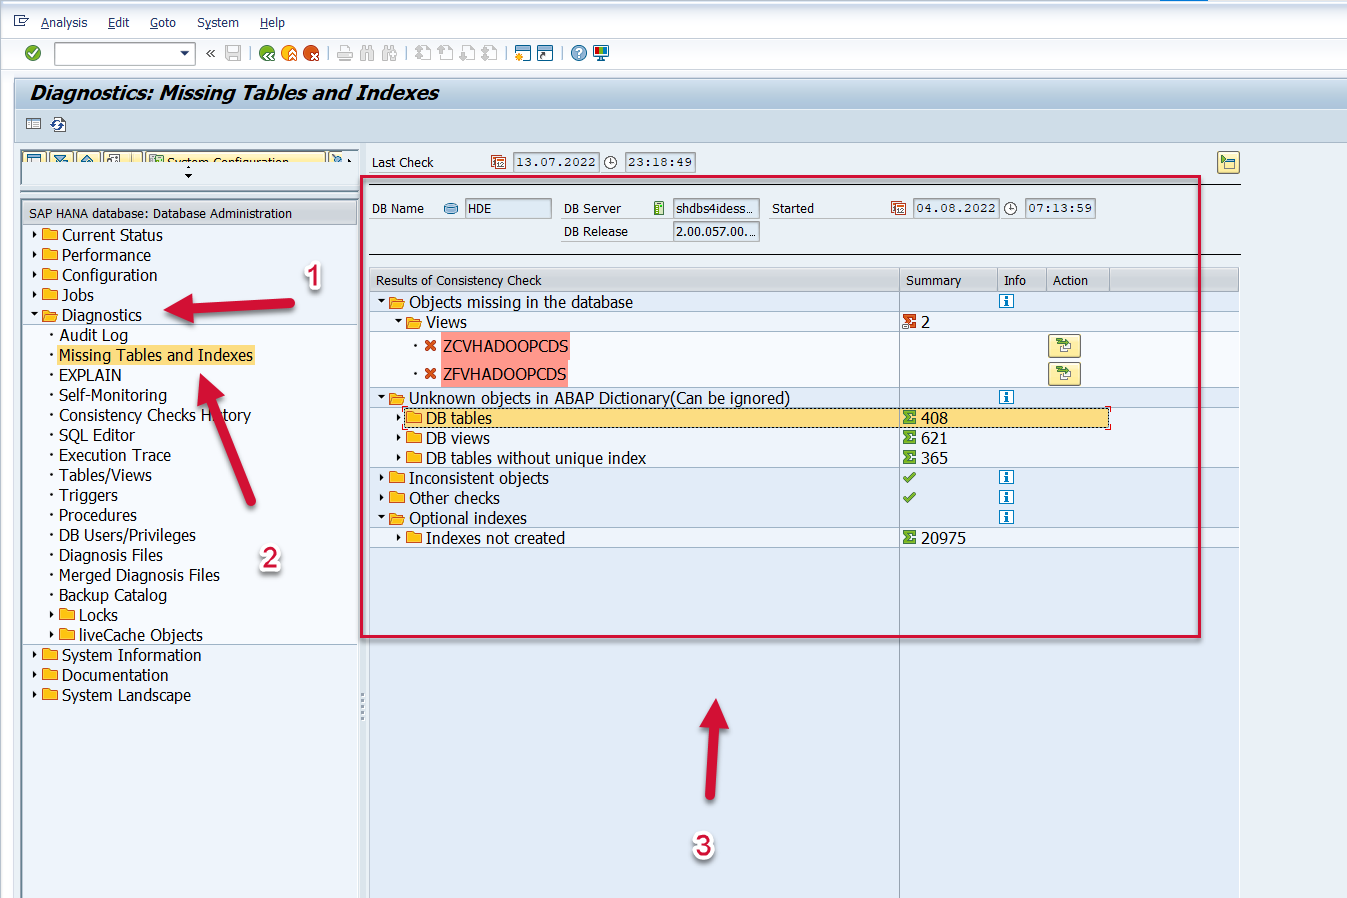Click the Customize Local Layout monitor icon
Viewport: 1347px width, 898px height.
click(601, 53)
